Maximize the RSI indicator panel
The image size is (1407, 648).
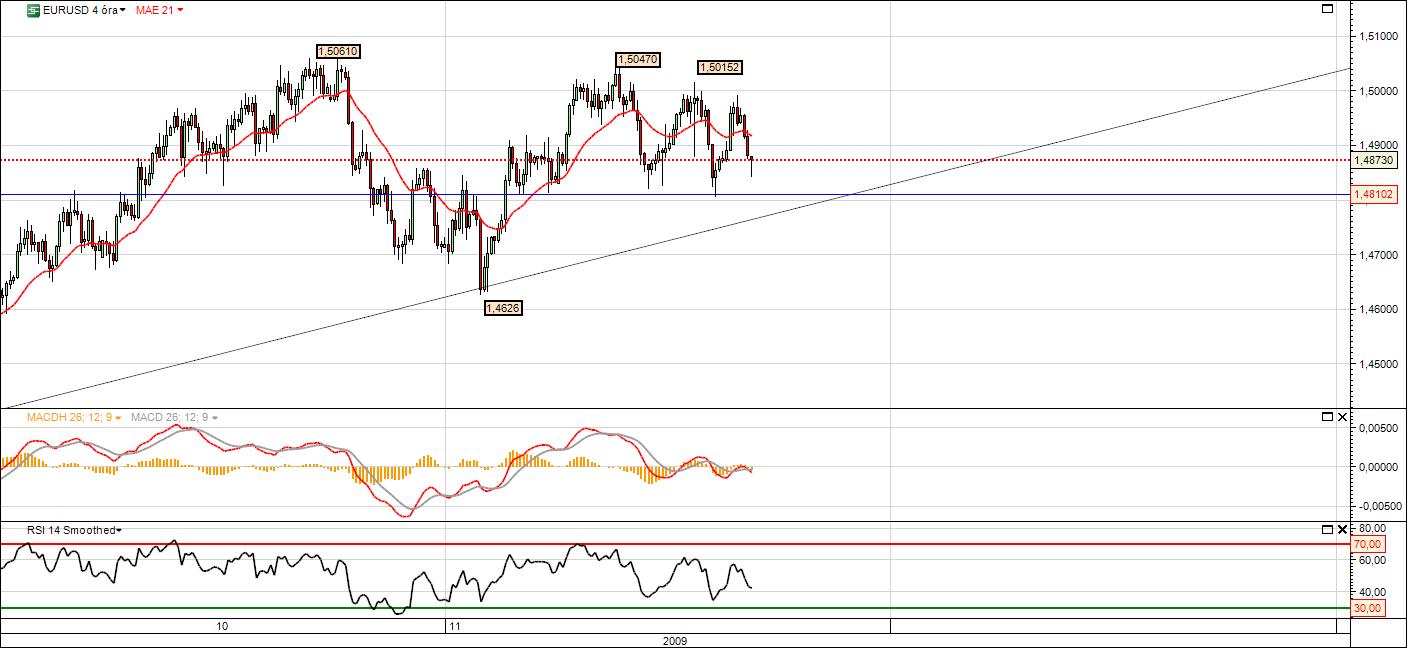[x=1328, y=529]
